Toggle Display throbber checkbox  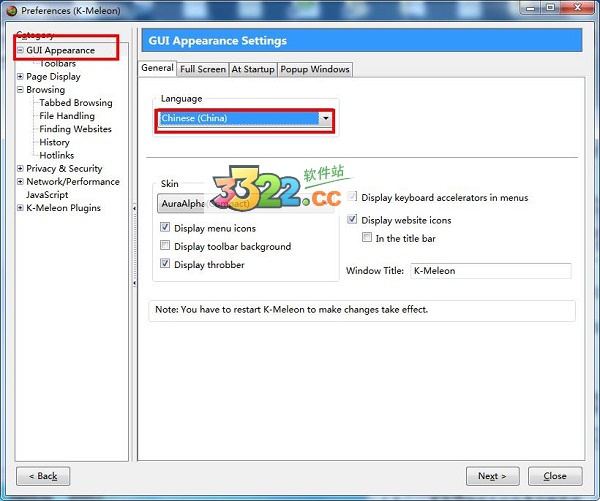(x=165, y=264)
